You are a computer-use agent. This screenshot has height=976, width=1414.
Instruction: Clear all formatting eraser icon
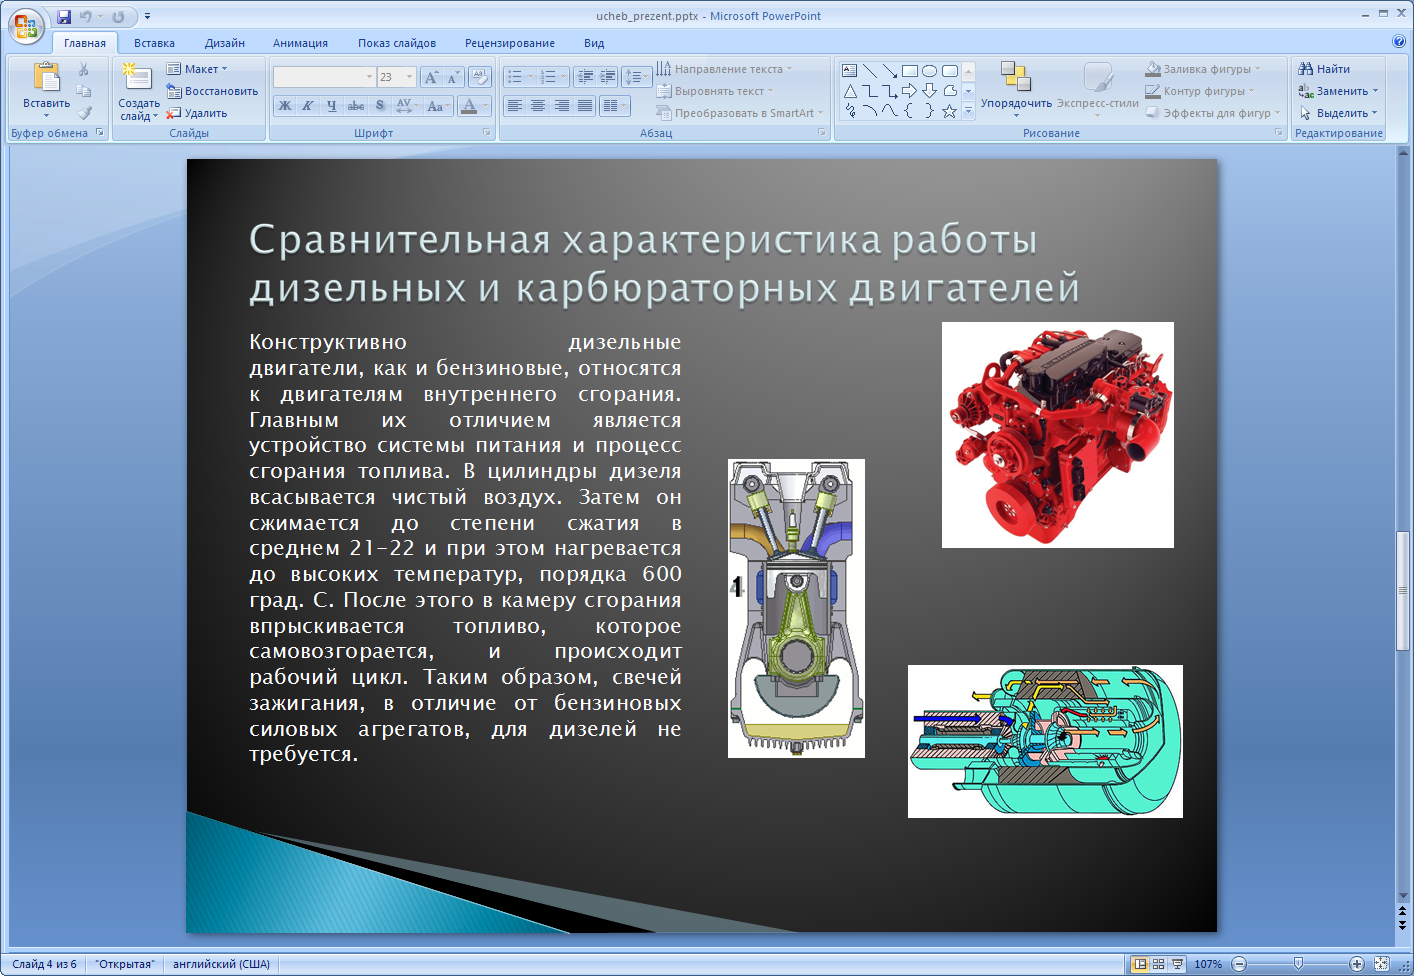point(480,77)
